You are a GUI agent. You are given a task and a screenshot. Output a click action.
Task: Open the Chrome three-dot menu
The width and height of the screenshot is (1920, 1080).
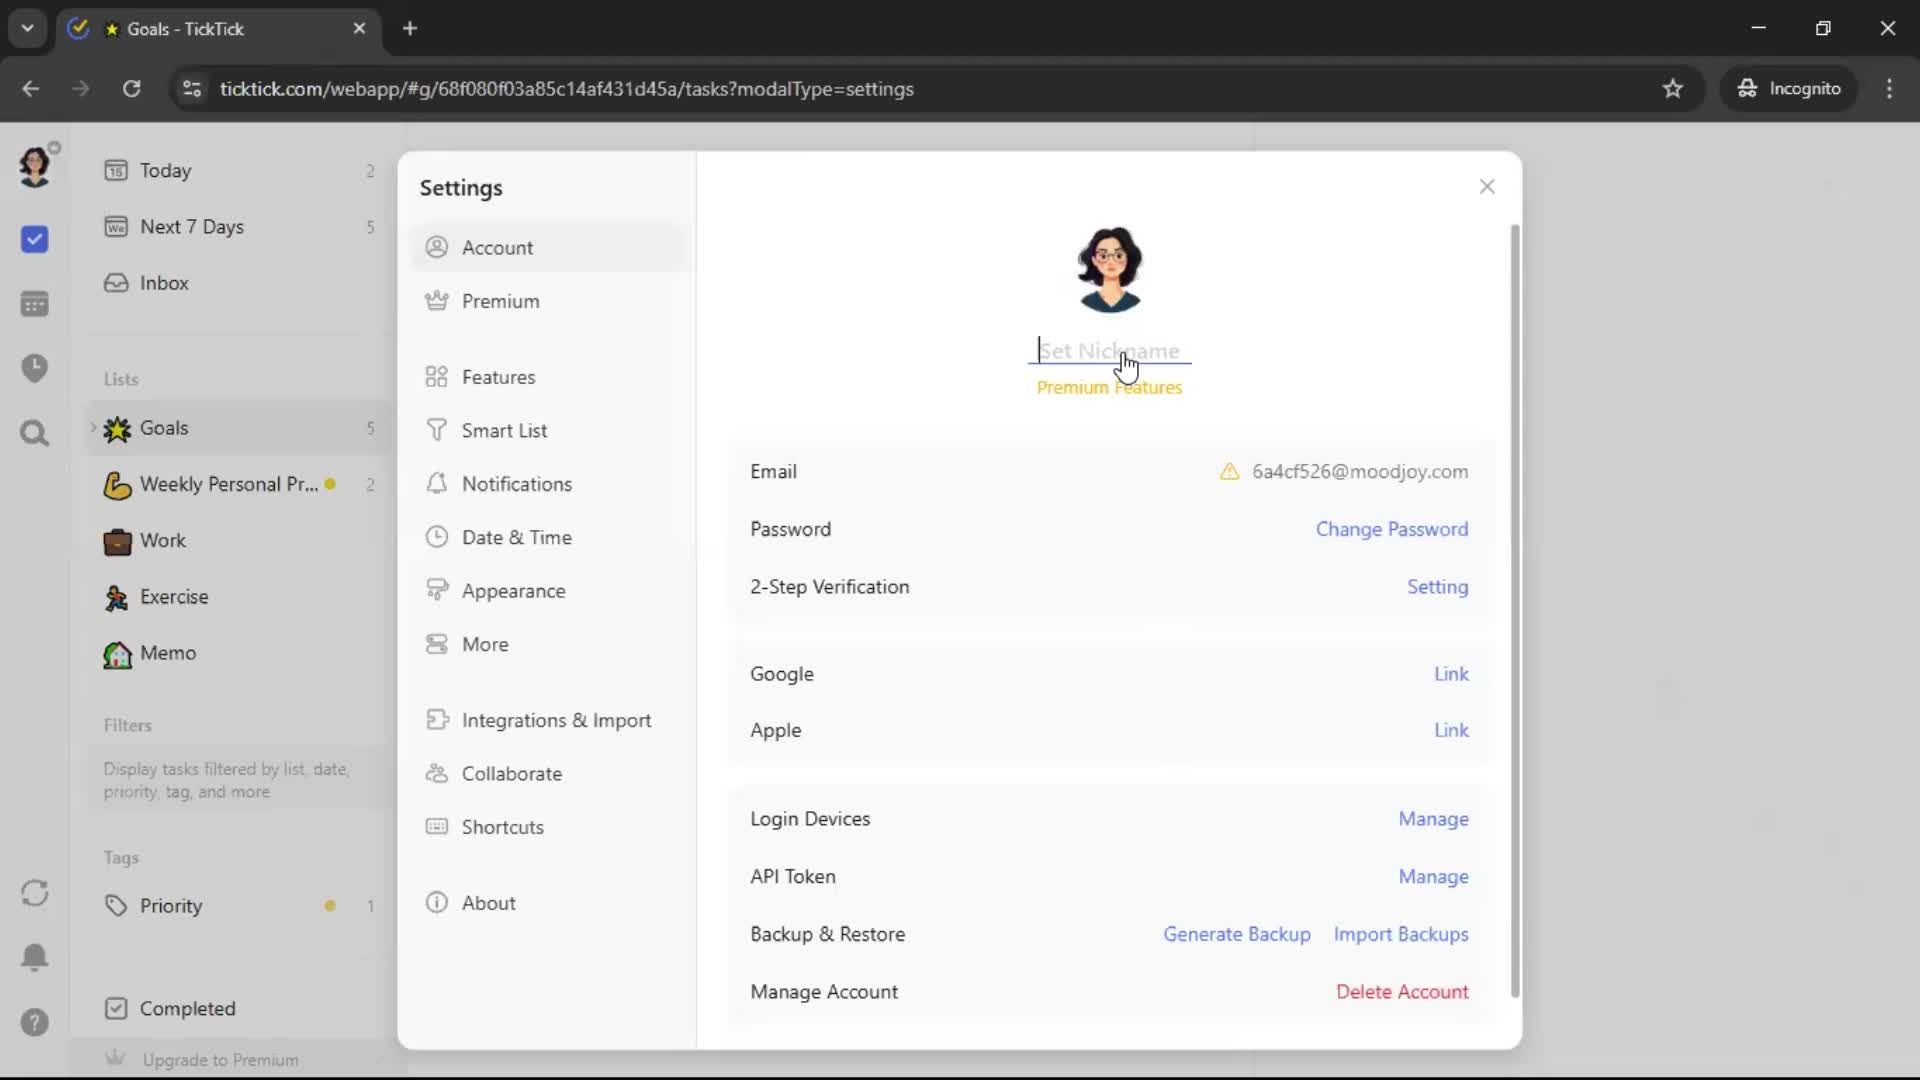click(x=1889, y=89)
